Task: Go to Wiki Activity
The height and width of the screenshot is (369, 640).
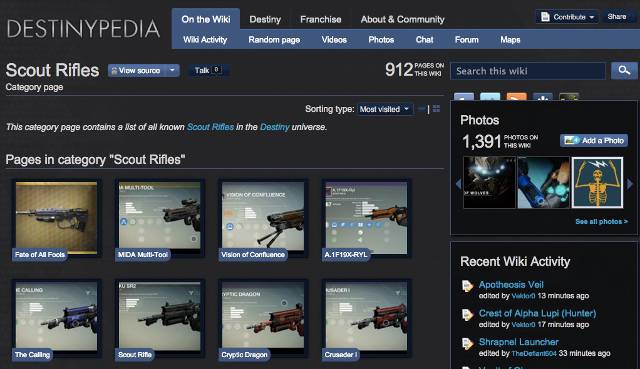Action: tap(205, 40)
